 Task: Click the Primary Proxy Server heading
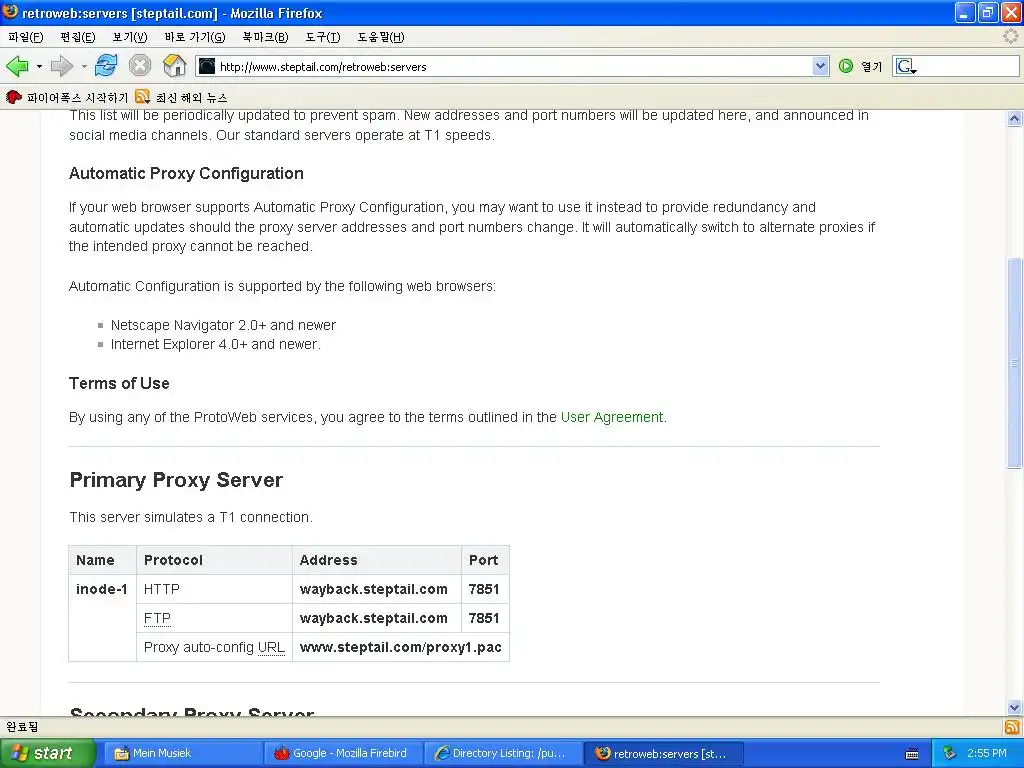tap(176, 480)
